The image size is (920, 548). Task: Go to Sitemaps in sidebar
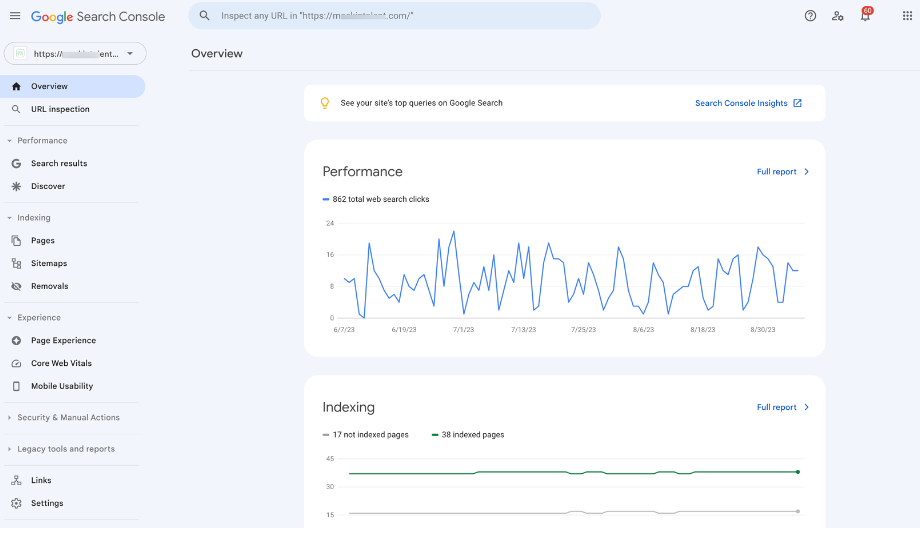click(x=48, y=263)
